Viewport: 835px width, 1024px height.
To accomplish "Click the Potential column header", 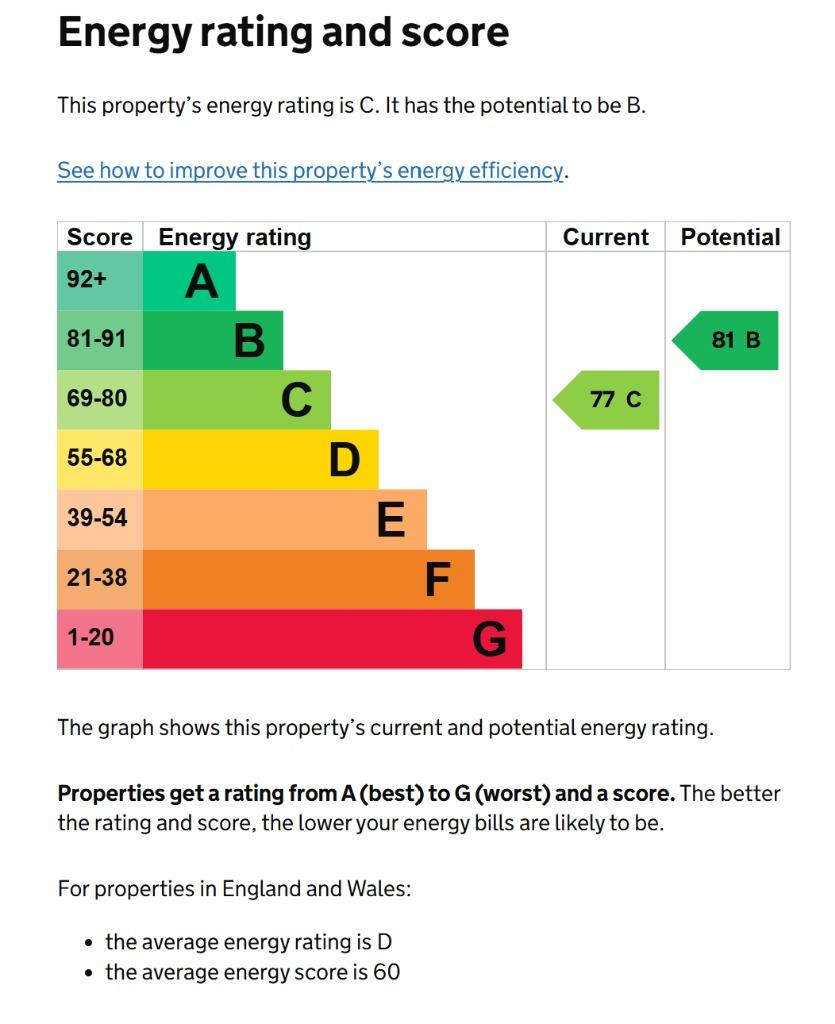I will (x=730, y=237).
